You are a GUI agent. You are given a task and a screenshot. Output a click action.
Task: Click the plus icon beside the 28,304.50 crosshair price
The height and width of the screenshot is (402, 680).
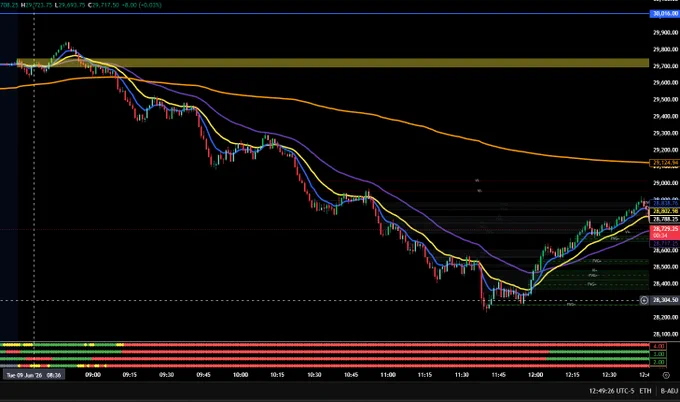pos(644,300)
